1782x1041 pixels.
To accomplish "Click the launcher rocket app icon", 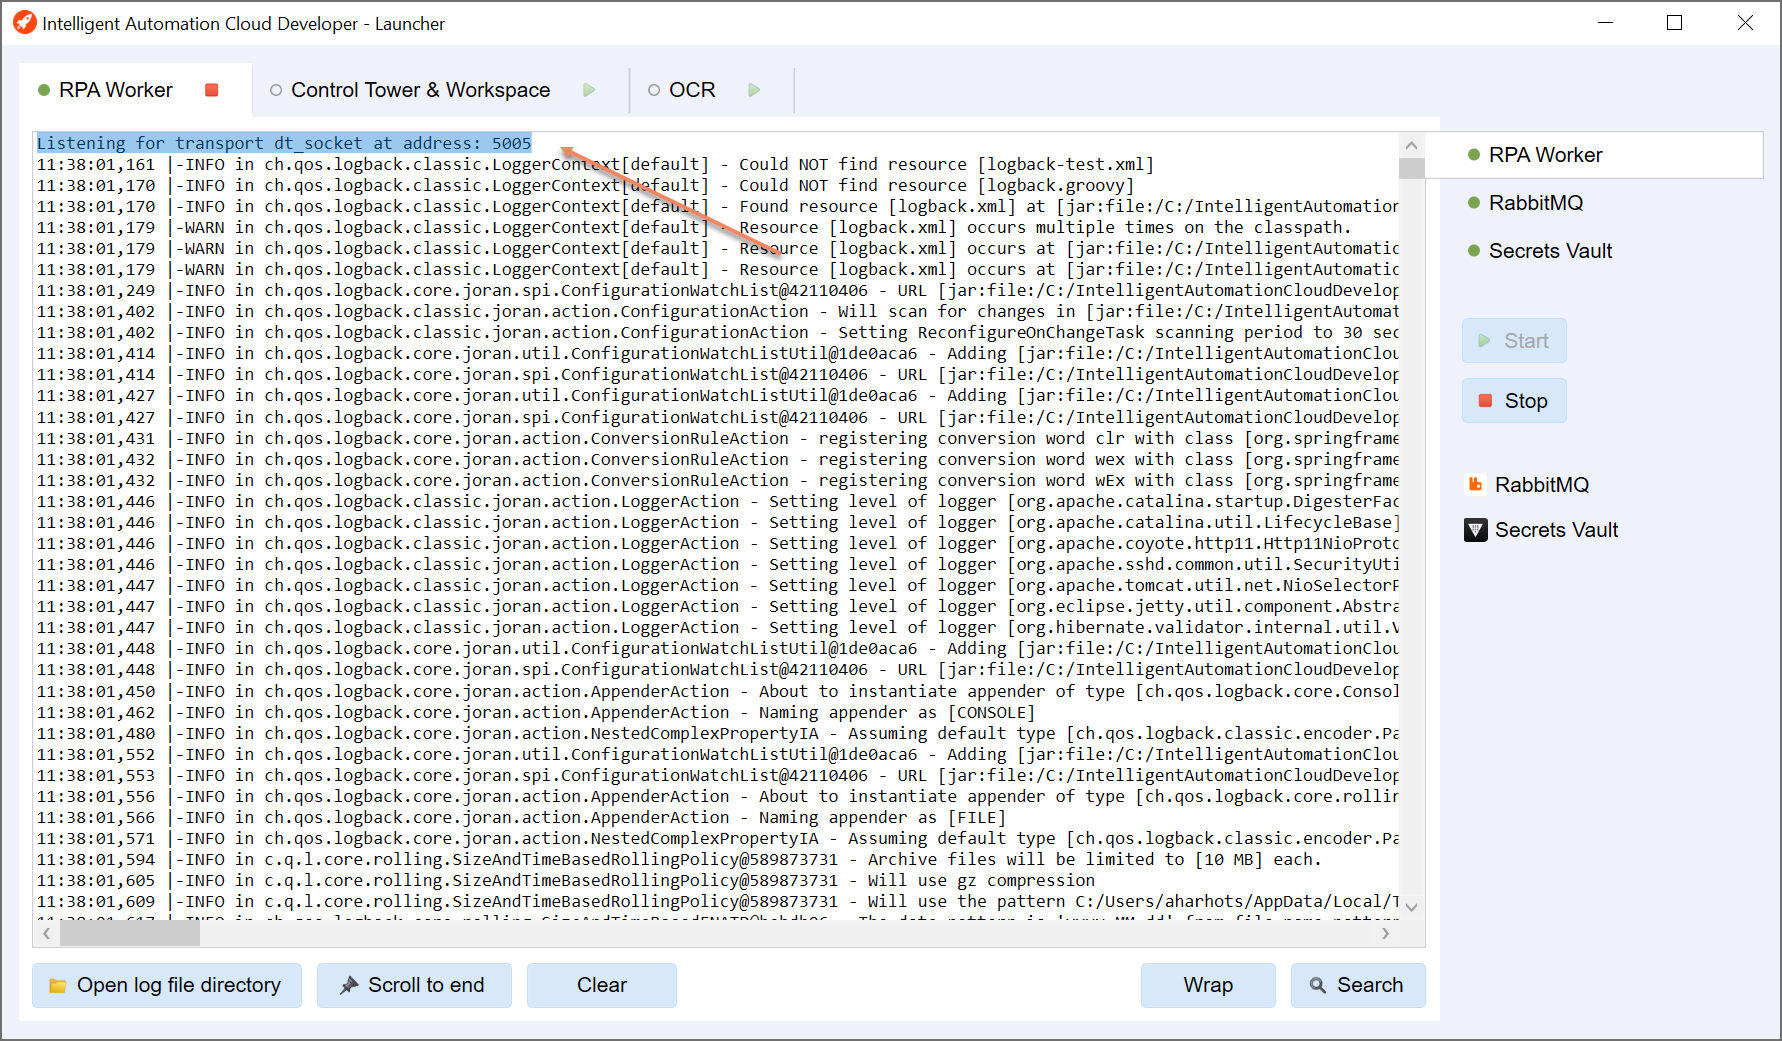I will tap(24, 22).
